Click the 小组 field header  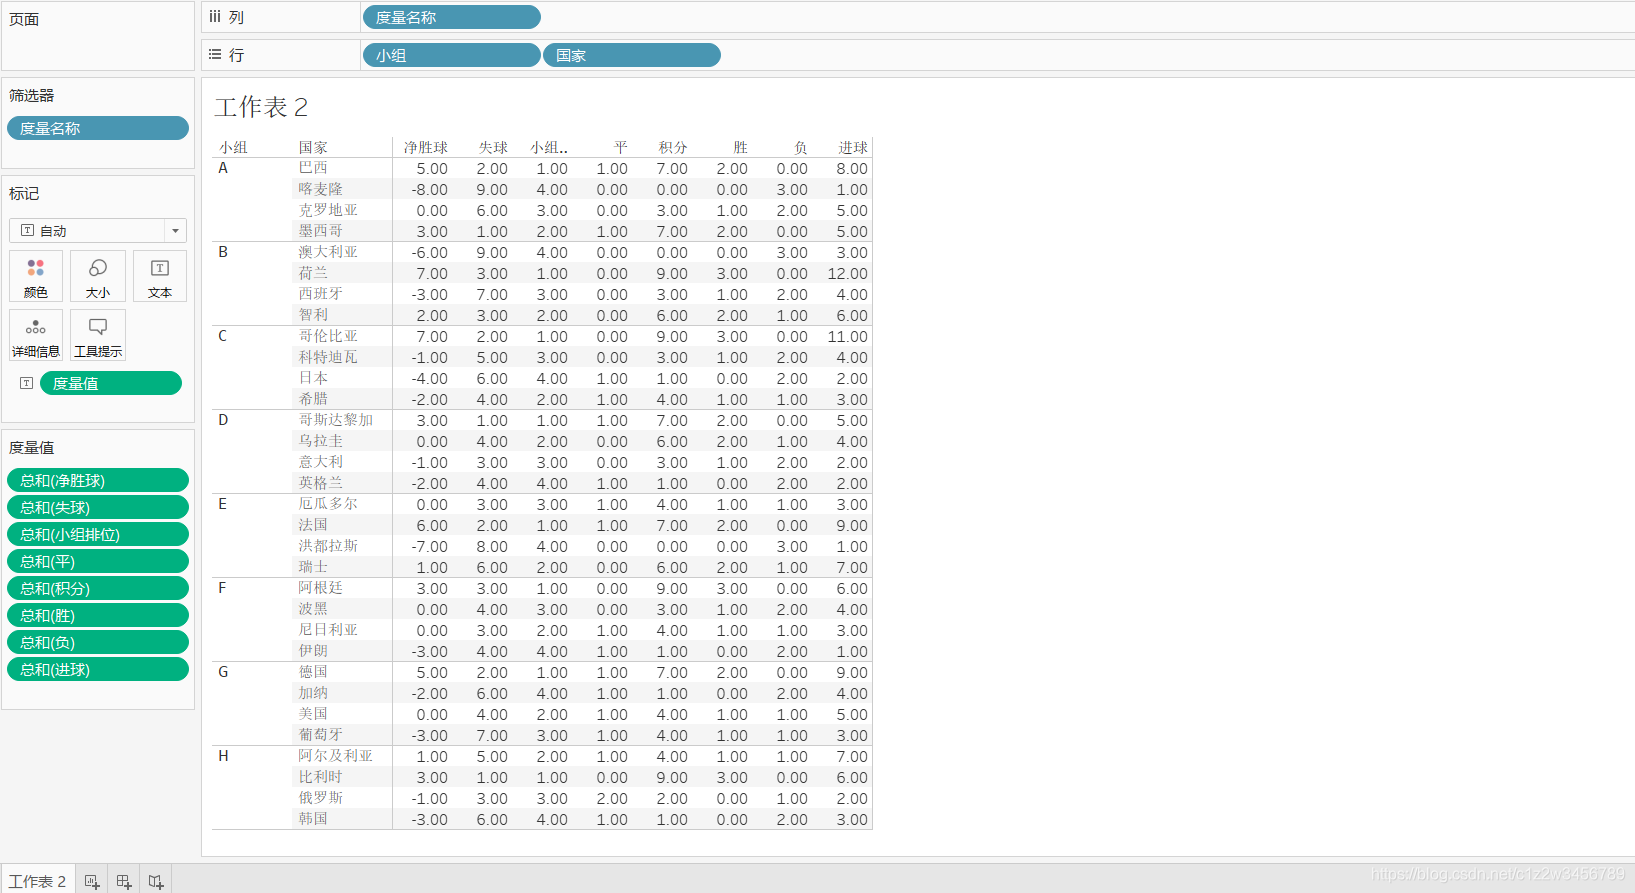(x=233, y=147)
